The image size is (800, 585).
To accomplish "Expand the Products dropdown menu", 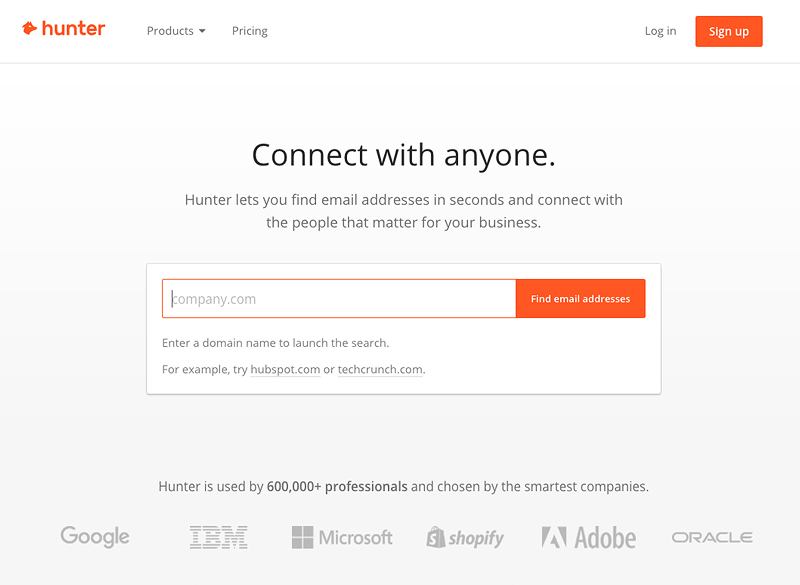I will coord(176,31).
